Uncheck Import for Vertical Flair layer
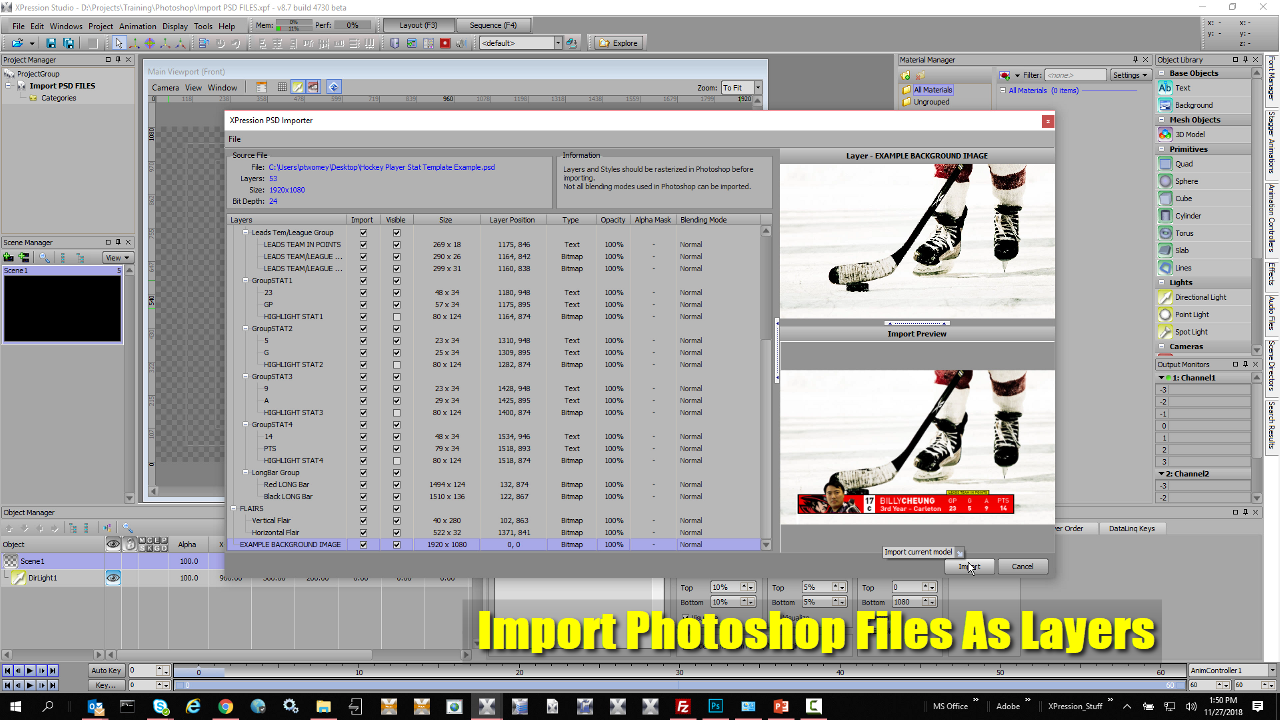Viewport: 1280px width, 720px height. point(363,521)
